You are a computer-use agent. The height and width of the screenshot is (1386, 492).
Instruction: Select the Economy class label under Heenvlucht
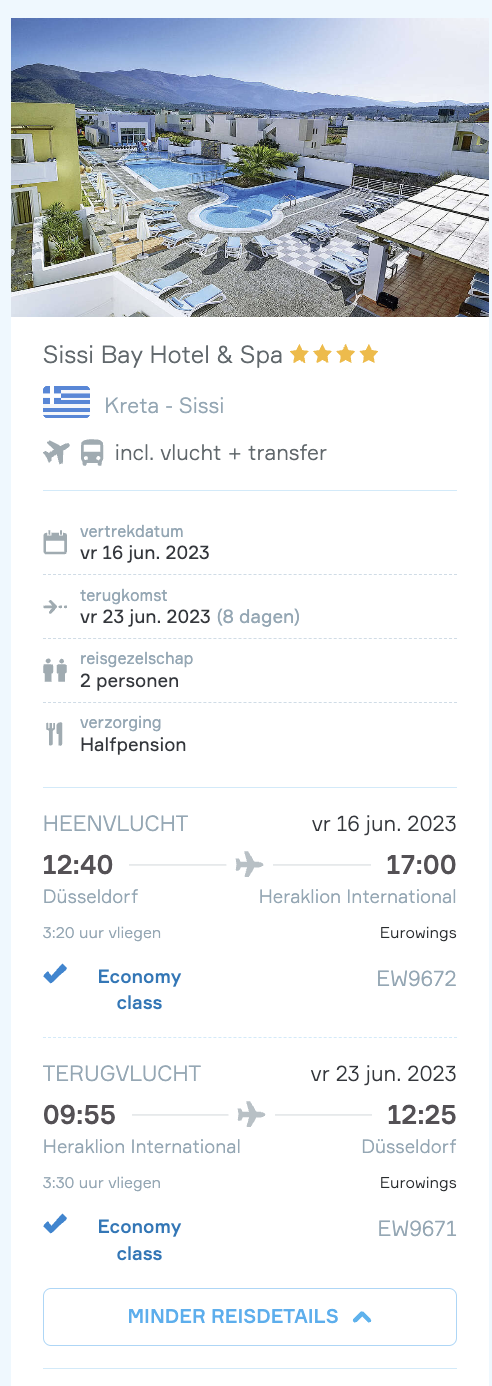139,990
